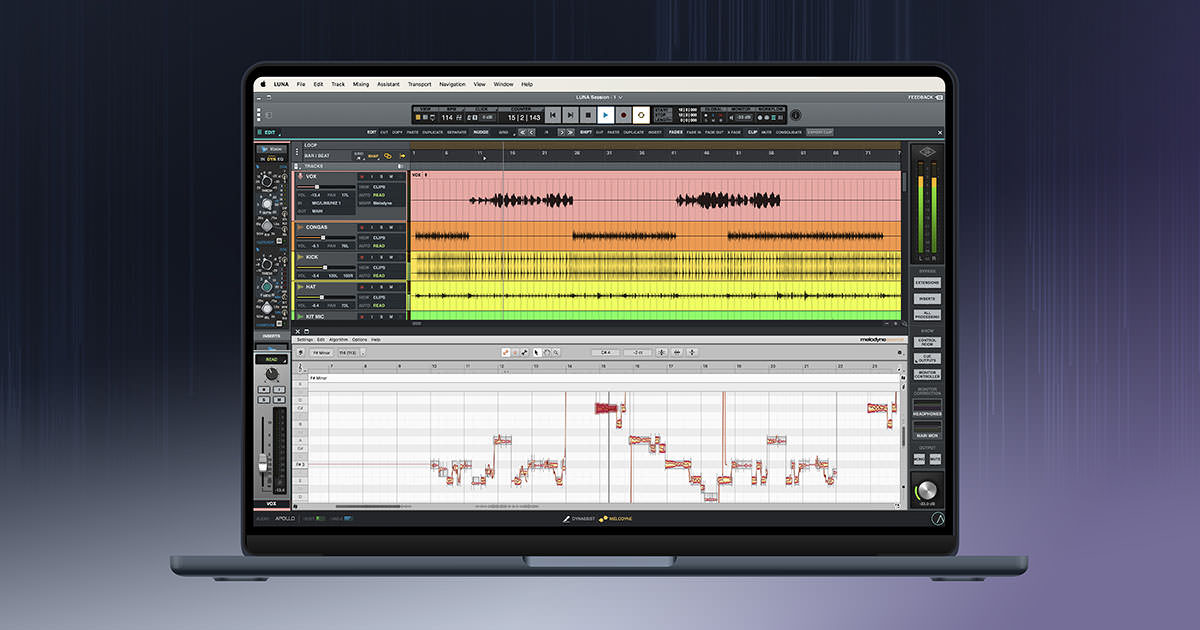Image resolution: width=1200 pixels, height=630 pixels.
Task: Solo the KICK track
Action: [x=380, y=257]
